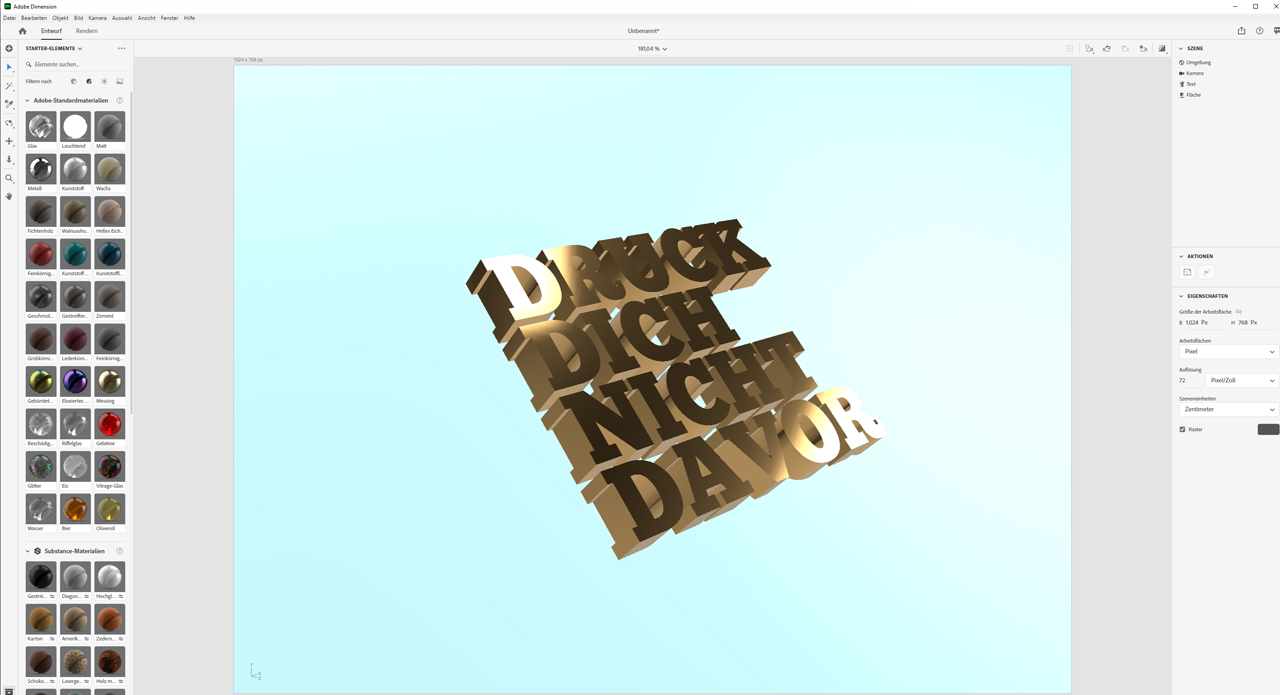
Task: Click the camera undo icon
Action: (x=1107, y=48)
